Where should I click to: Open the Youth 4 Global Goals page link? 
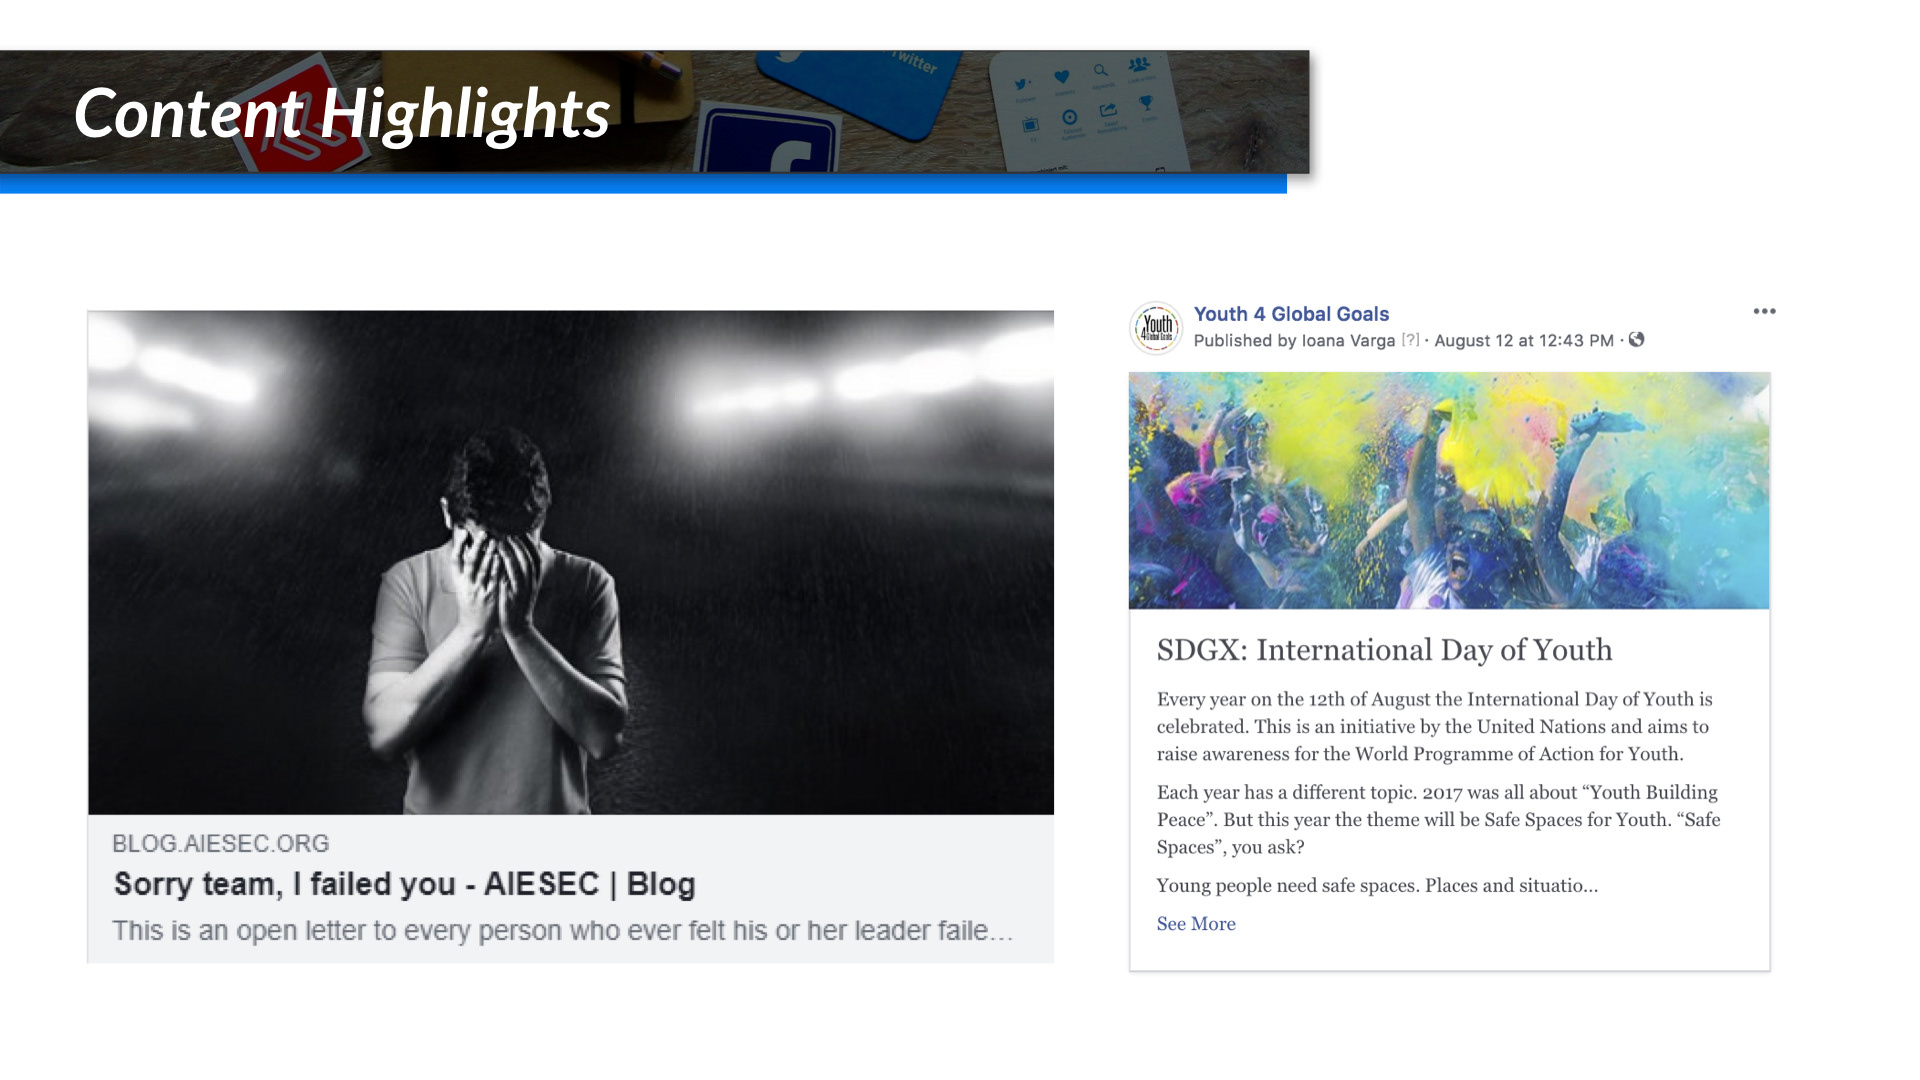(1291, 314)
